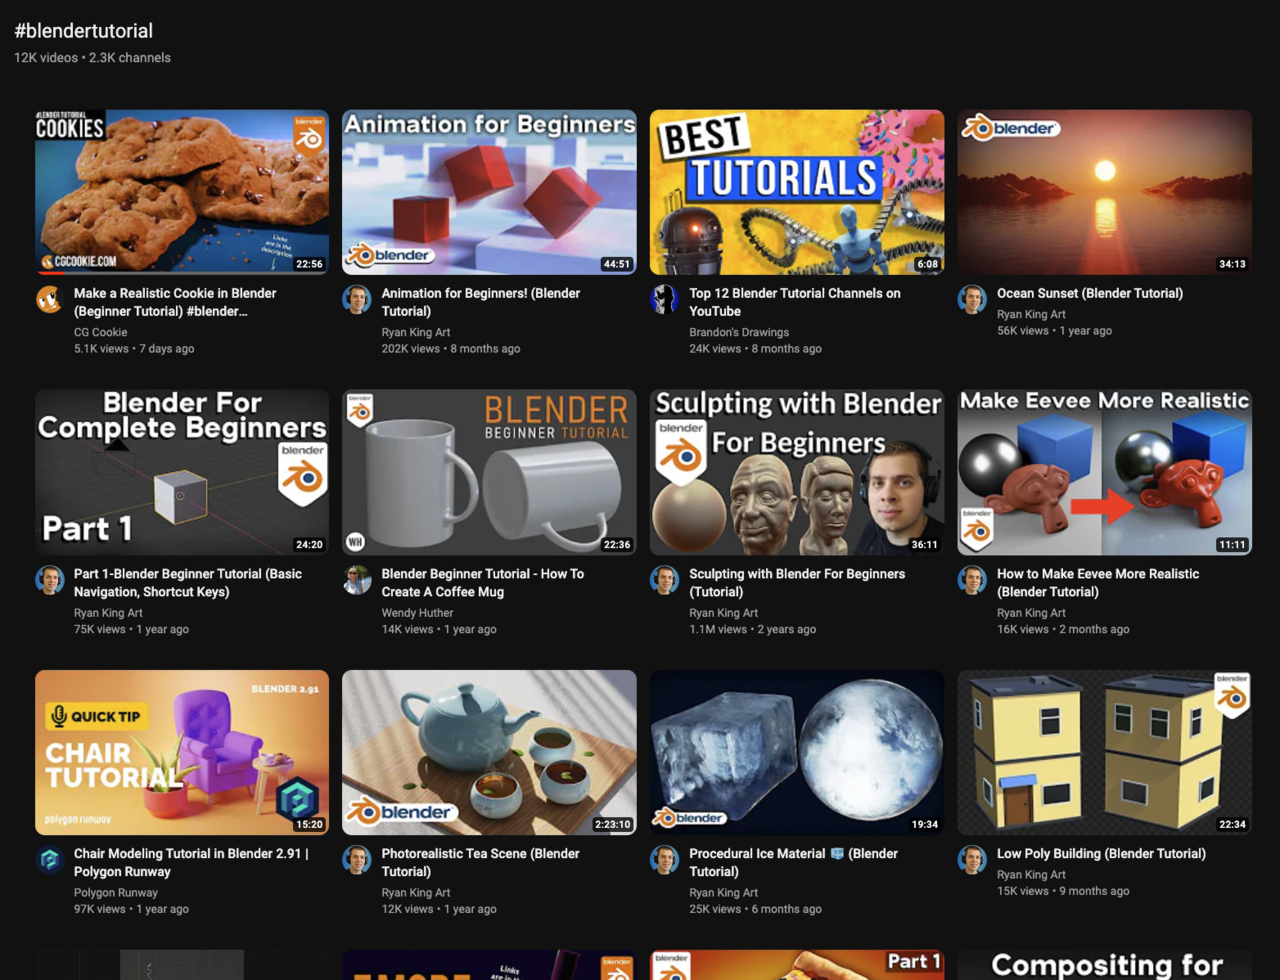Click the CG Cookie channel avatar
Image resolution: width=1280 pixels, height=980 pixels.
pyautogui.click(x=50, y=299)
